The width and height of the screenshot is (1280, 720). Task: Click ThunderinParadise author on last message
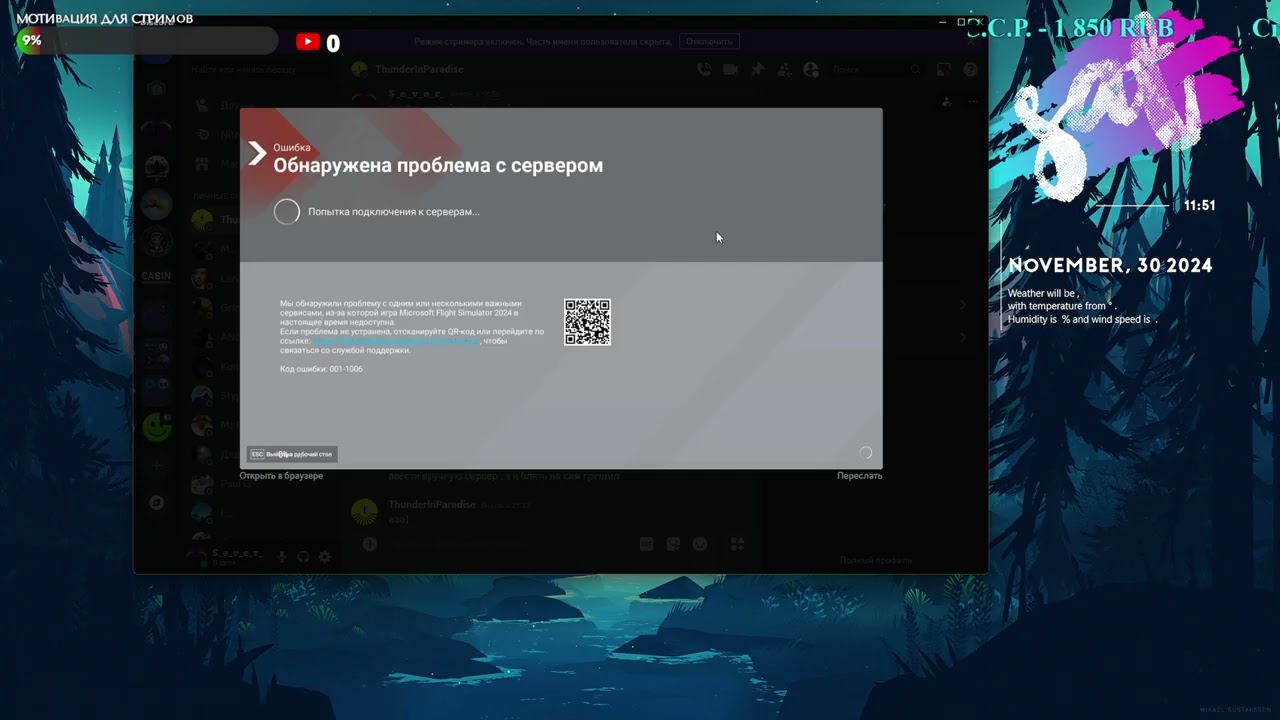click(432, 505)
